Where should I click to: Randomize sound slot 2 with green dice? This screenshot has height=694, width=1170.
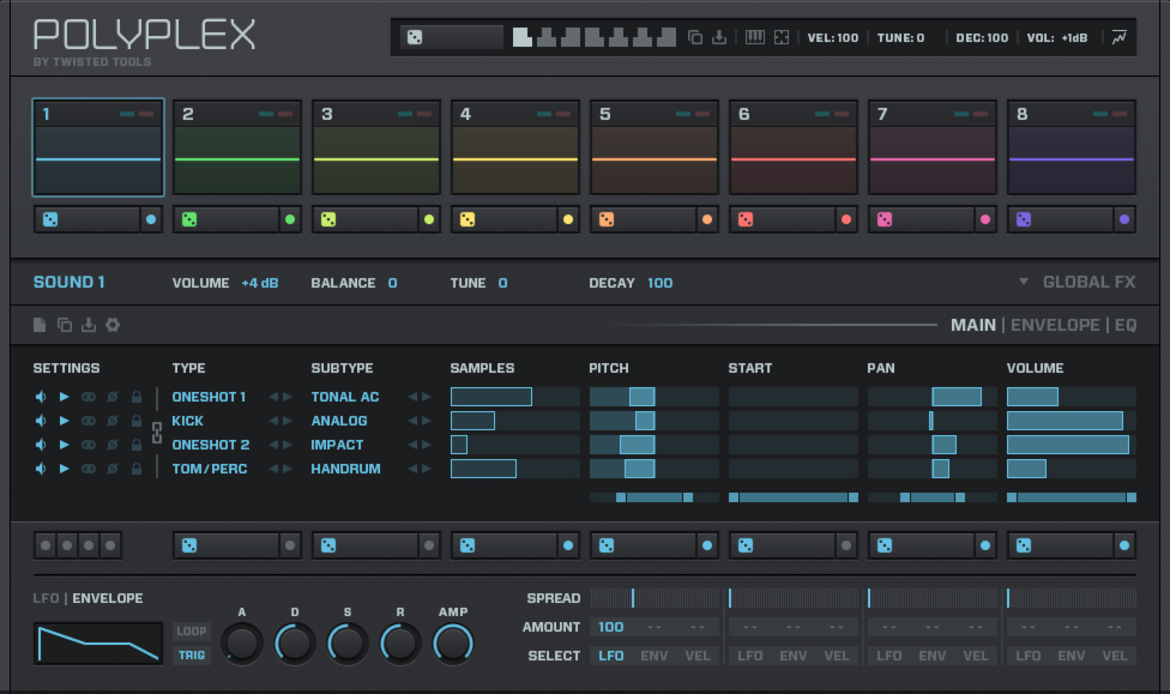(190, 219)
